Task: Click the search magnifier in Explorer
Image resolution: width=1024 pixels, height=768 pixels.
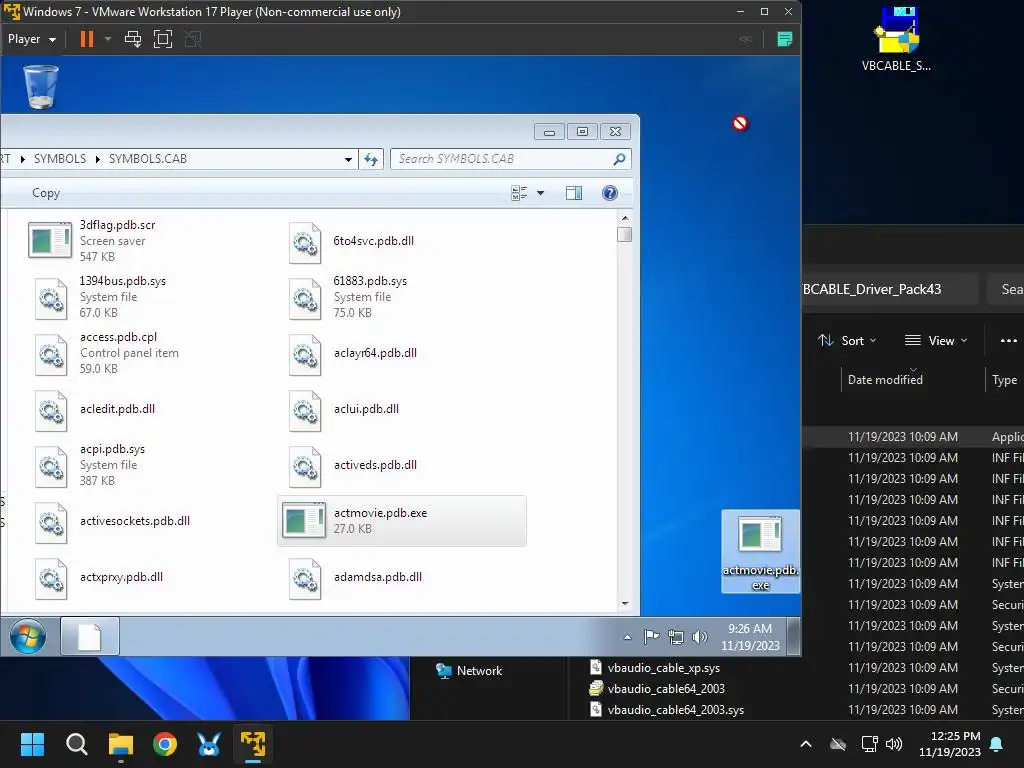Action: click(619, 159)
